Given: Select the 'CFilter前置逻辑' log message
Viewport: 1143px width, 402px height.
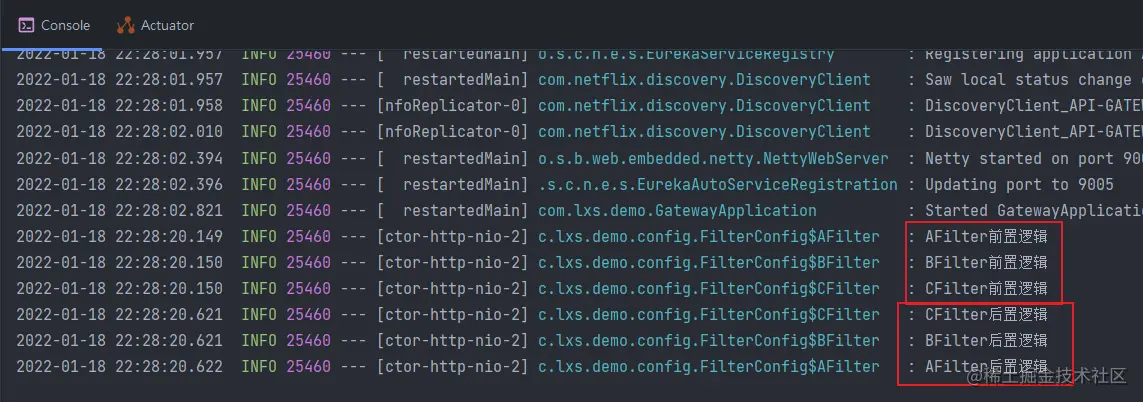Looking at the screenshot, I should (986, 289).
